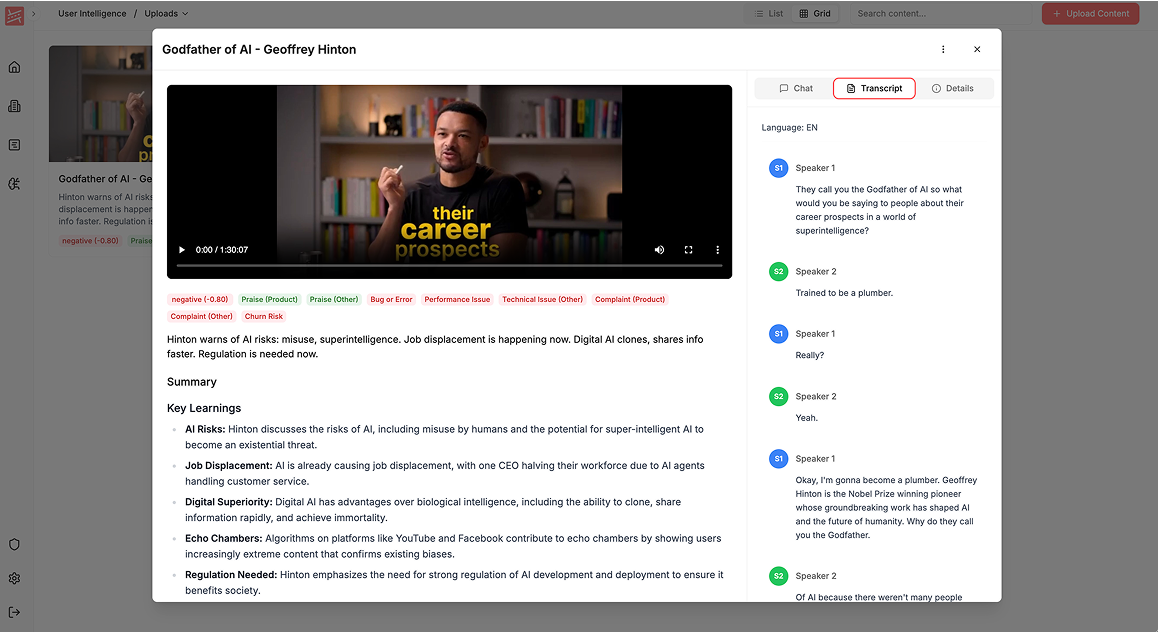Open the Uploads breadcrumb dropdown
The image size is (1158, 632).
pos(165,13)
